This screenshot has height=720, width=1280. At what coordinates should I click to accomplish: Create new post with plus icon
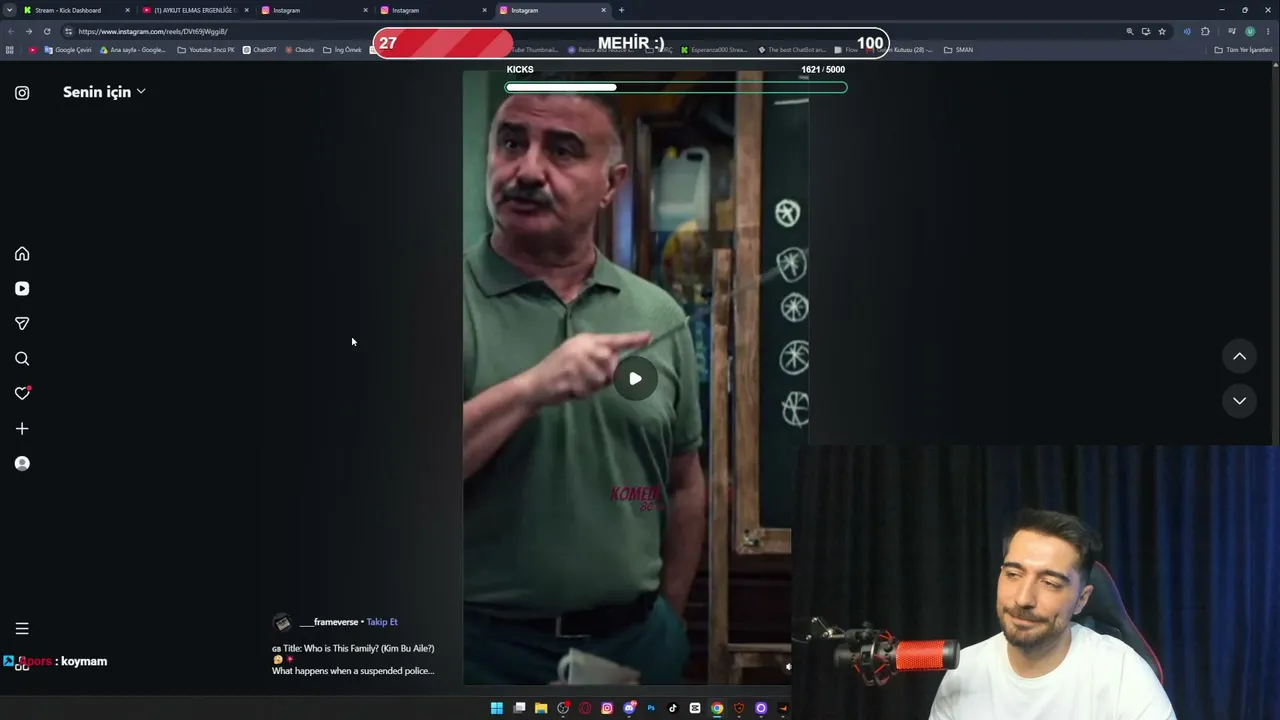click(22, 429)
